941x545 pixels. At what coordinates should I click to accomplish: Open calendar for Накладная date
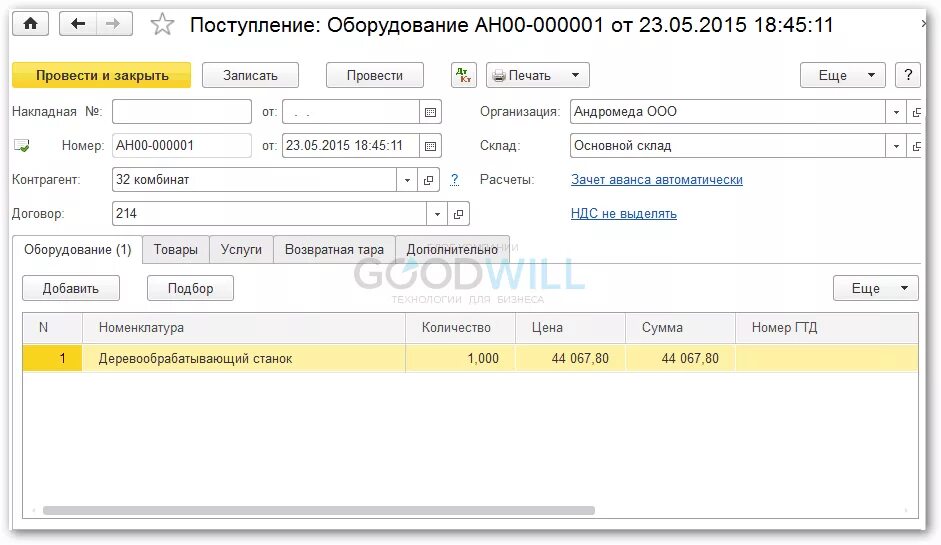430,112
